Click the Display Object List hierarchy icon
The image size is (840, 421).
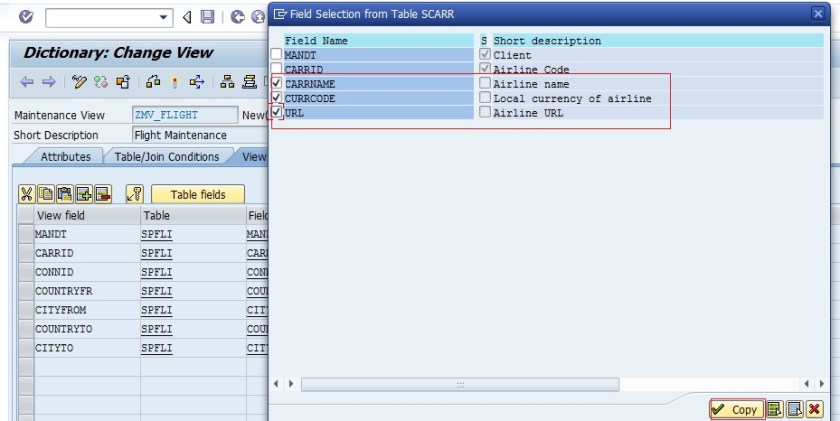(228, 82)
